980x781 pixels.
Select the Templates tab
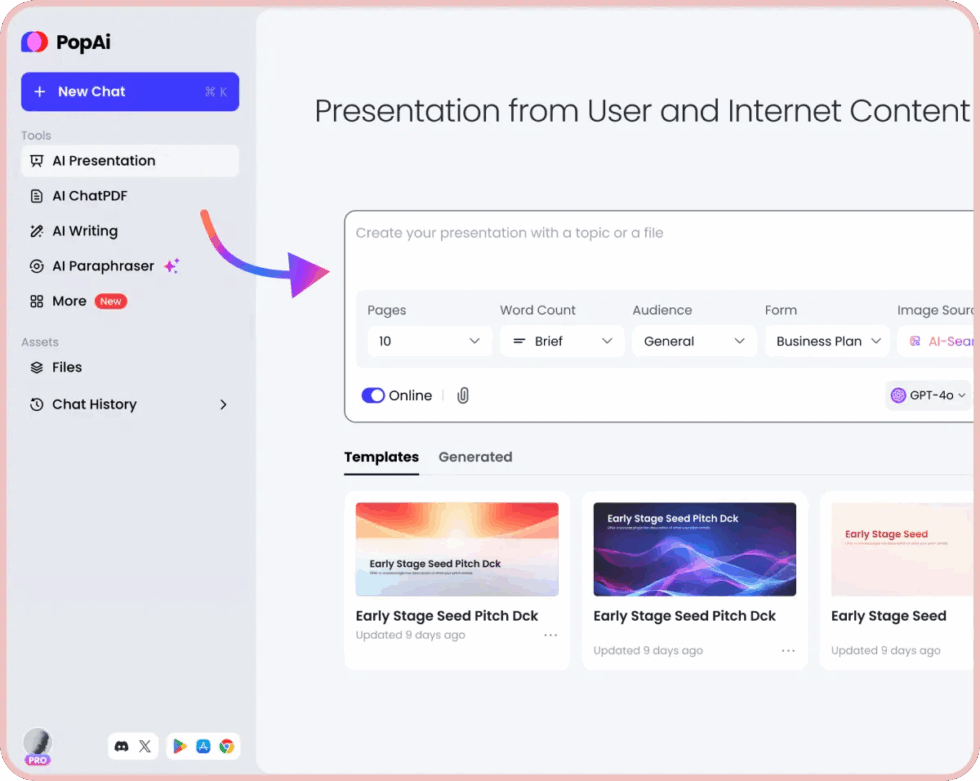point(381,457)
